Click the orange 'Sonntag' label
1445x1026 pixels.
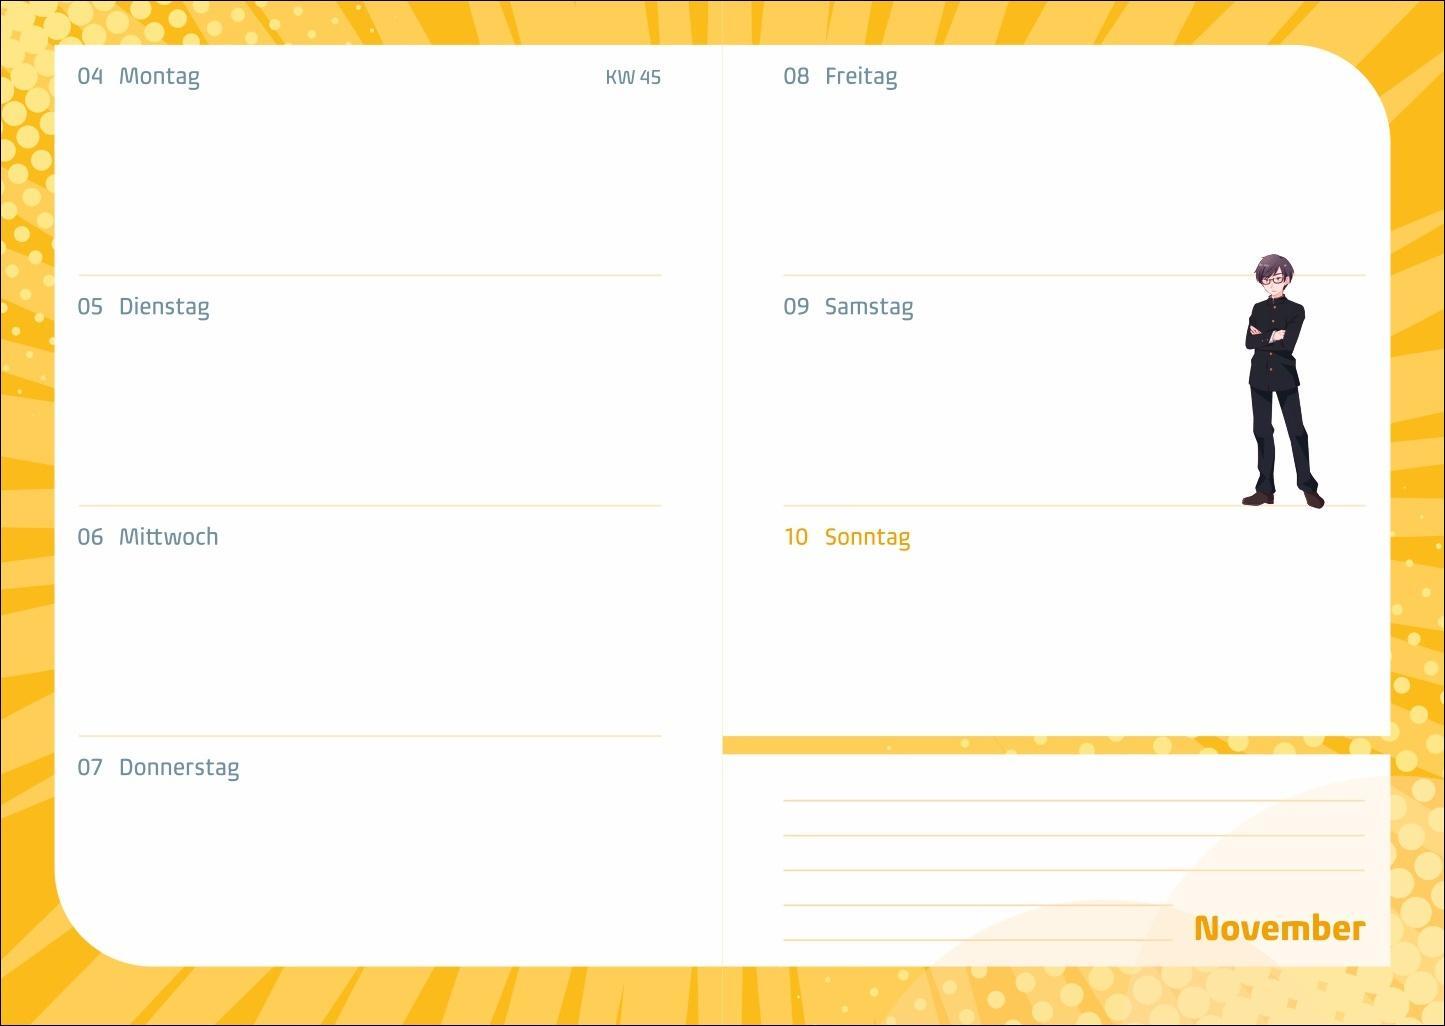pos(867,538)
